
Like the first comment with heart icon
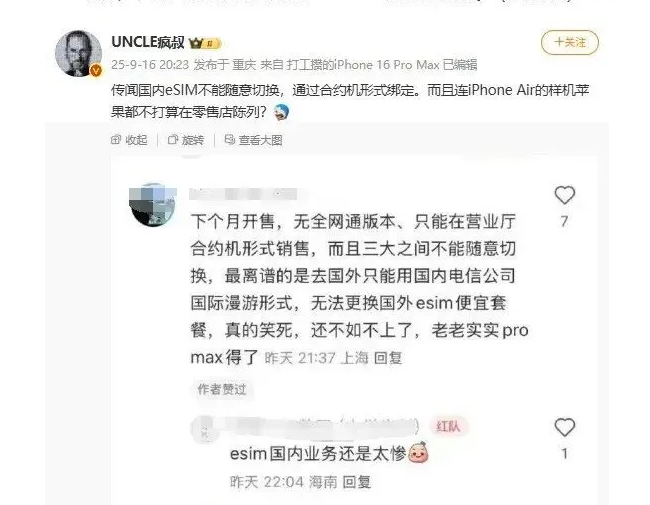point(565,195)
